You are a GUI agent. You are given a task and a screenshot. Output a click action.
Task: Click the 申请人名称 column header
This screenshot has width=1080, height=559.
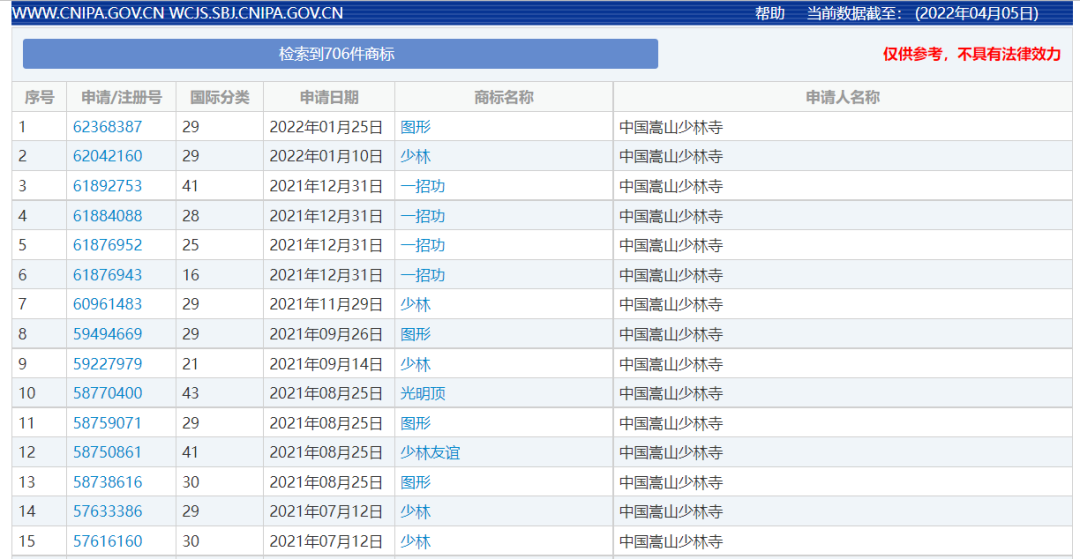pos(843,97)
